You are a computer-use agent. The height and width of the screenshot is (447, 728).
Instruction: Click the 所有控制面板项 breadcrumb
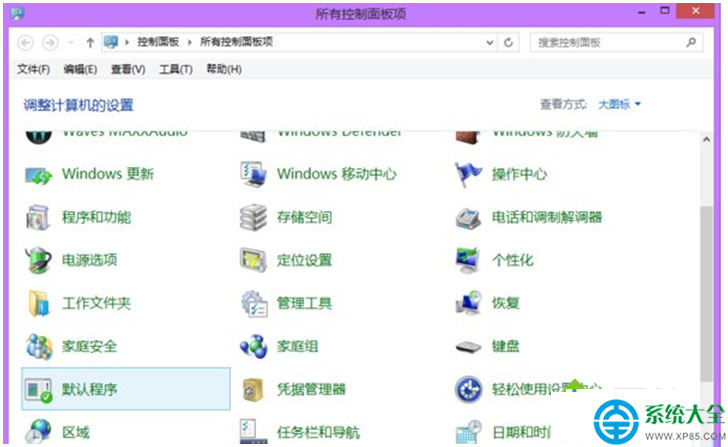click(236, 42)
